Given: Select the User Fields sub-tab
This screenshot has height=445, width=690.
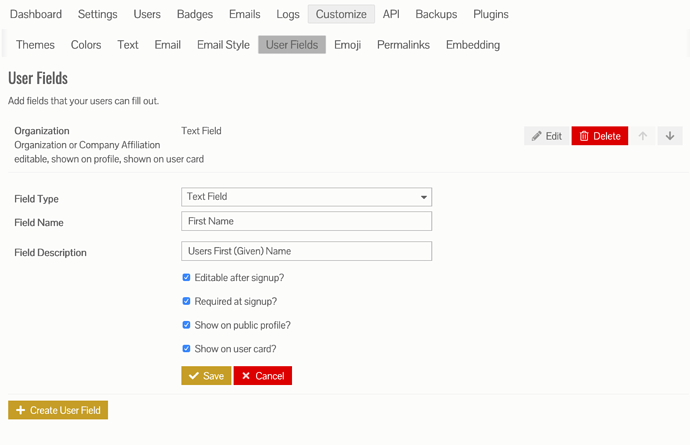Looking at the screenshot, I should (292, 45).
